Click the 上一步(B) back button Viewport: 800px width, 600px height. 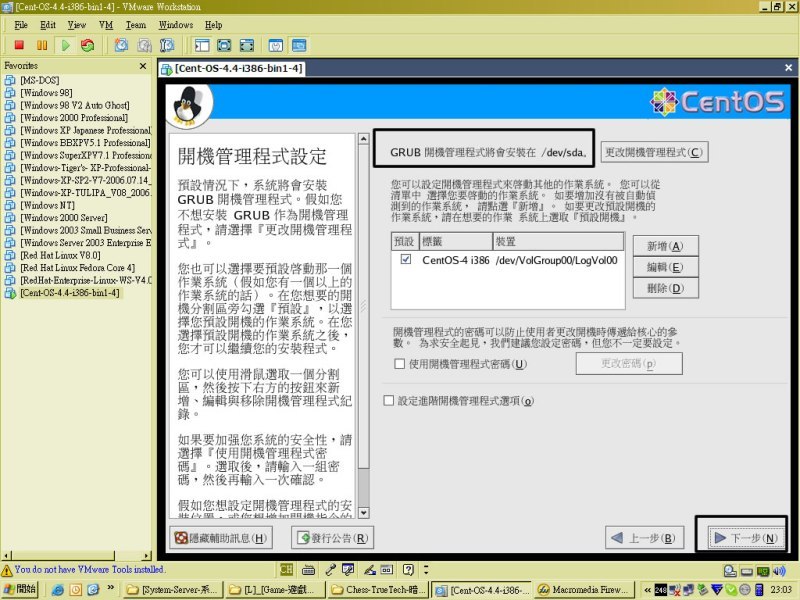pos(644,538)
